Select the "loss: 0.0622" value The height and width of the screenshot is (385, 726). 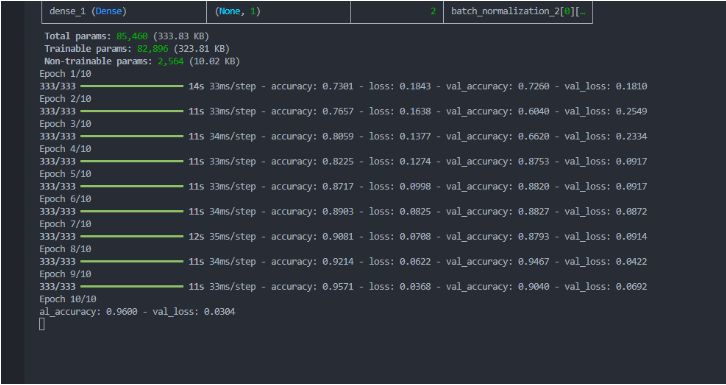400,261
